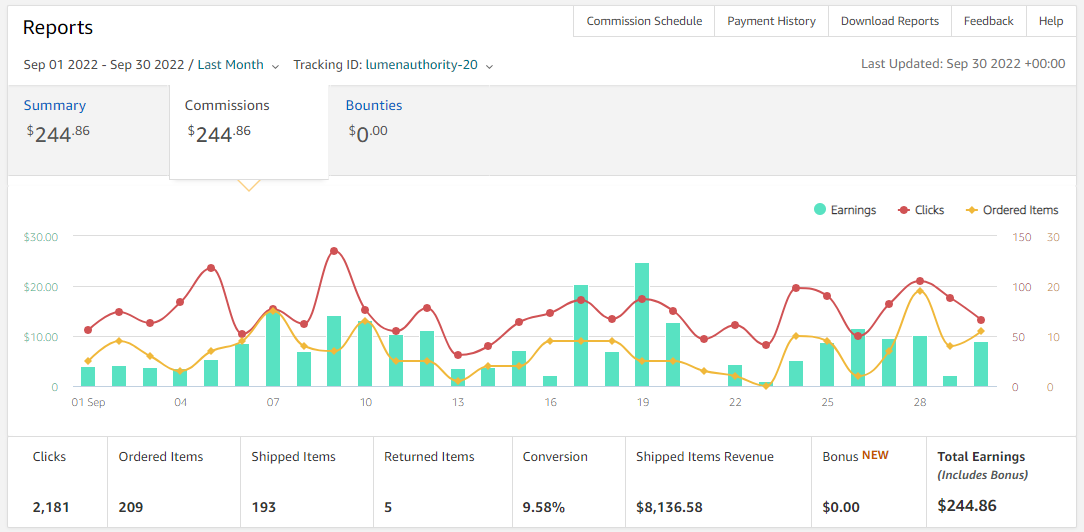Select the Commissions tab

coord(249,131)
